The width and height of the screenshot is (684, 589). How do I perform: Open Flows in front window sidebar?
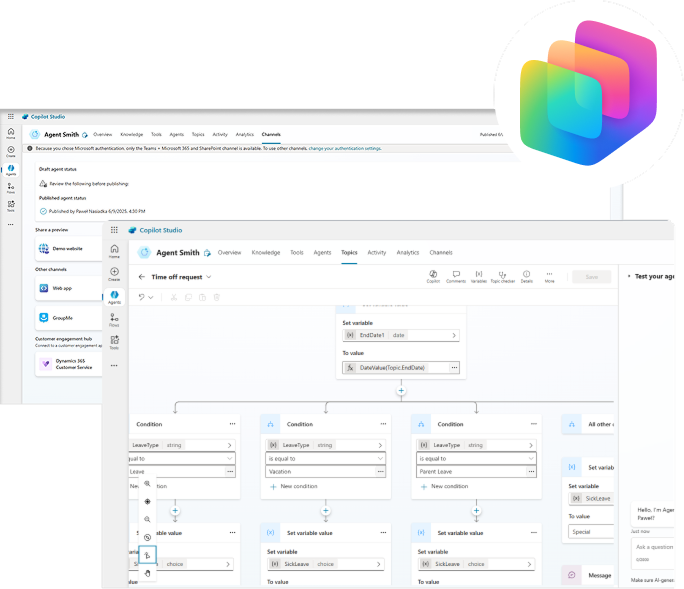click(115, 319)
